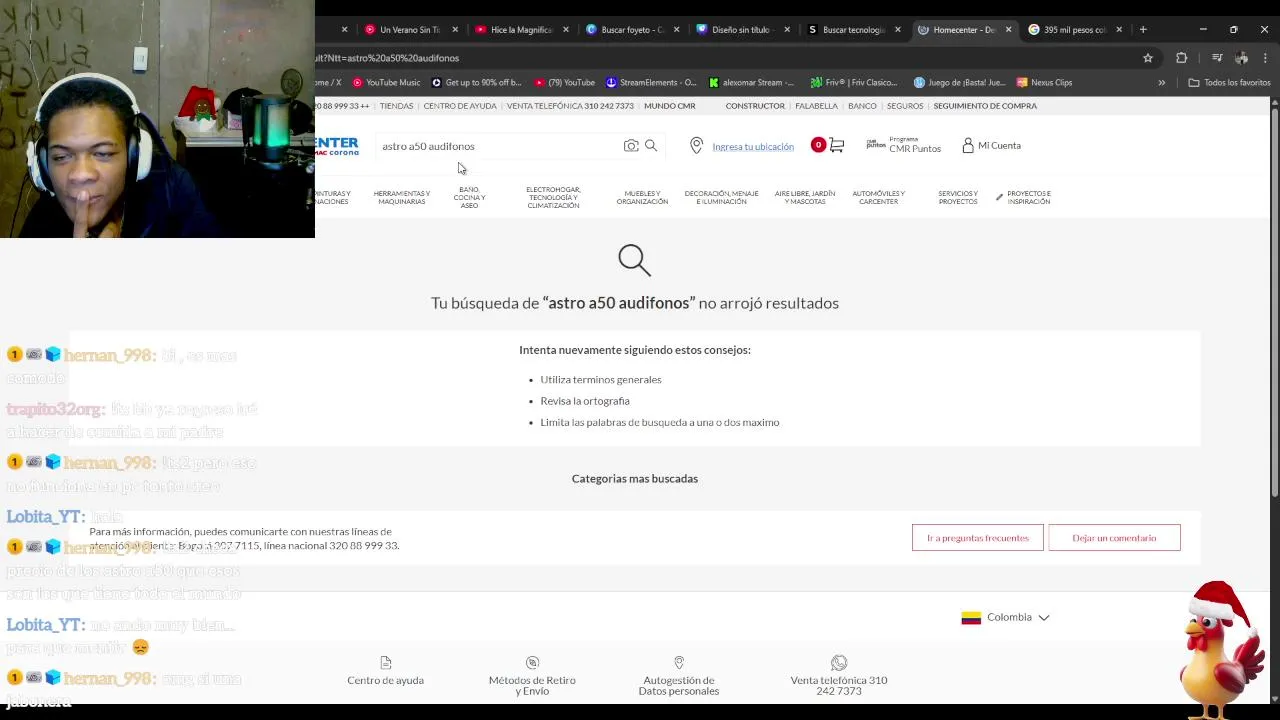Open CENTRO DE AYUDA in the top bar
Screen dimensions: 1280x720
(x=460, y=106)
